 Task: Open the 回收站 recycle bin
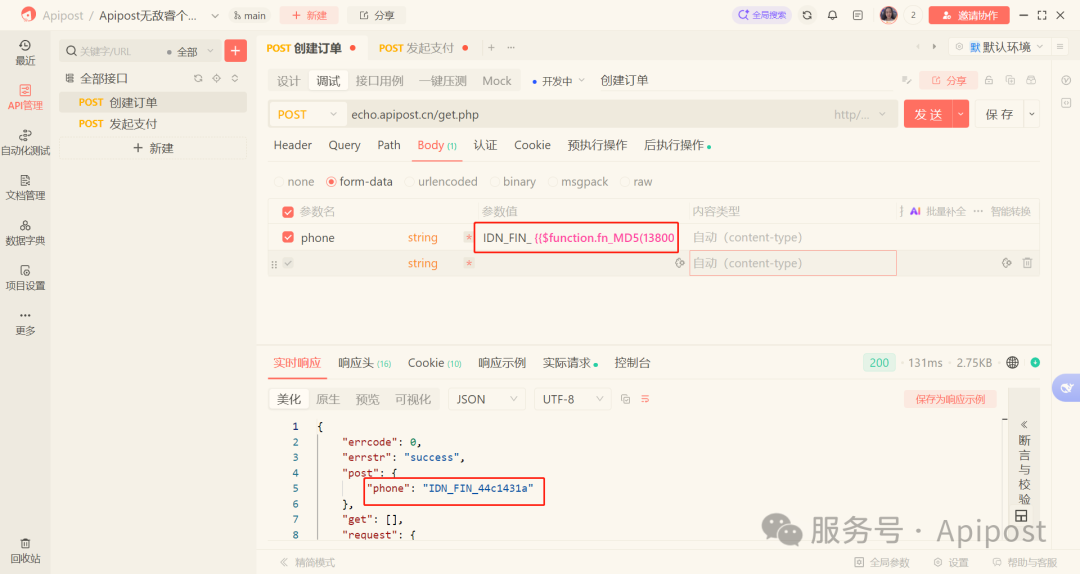[25, 551]
